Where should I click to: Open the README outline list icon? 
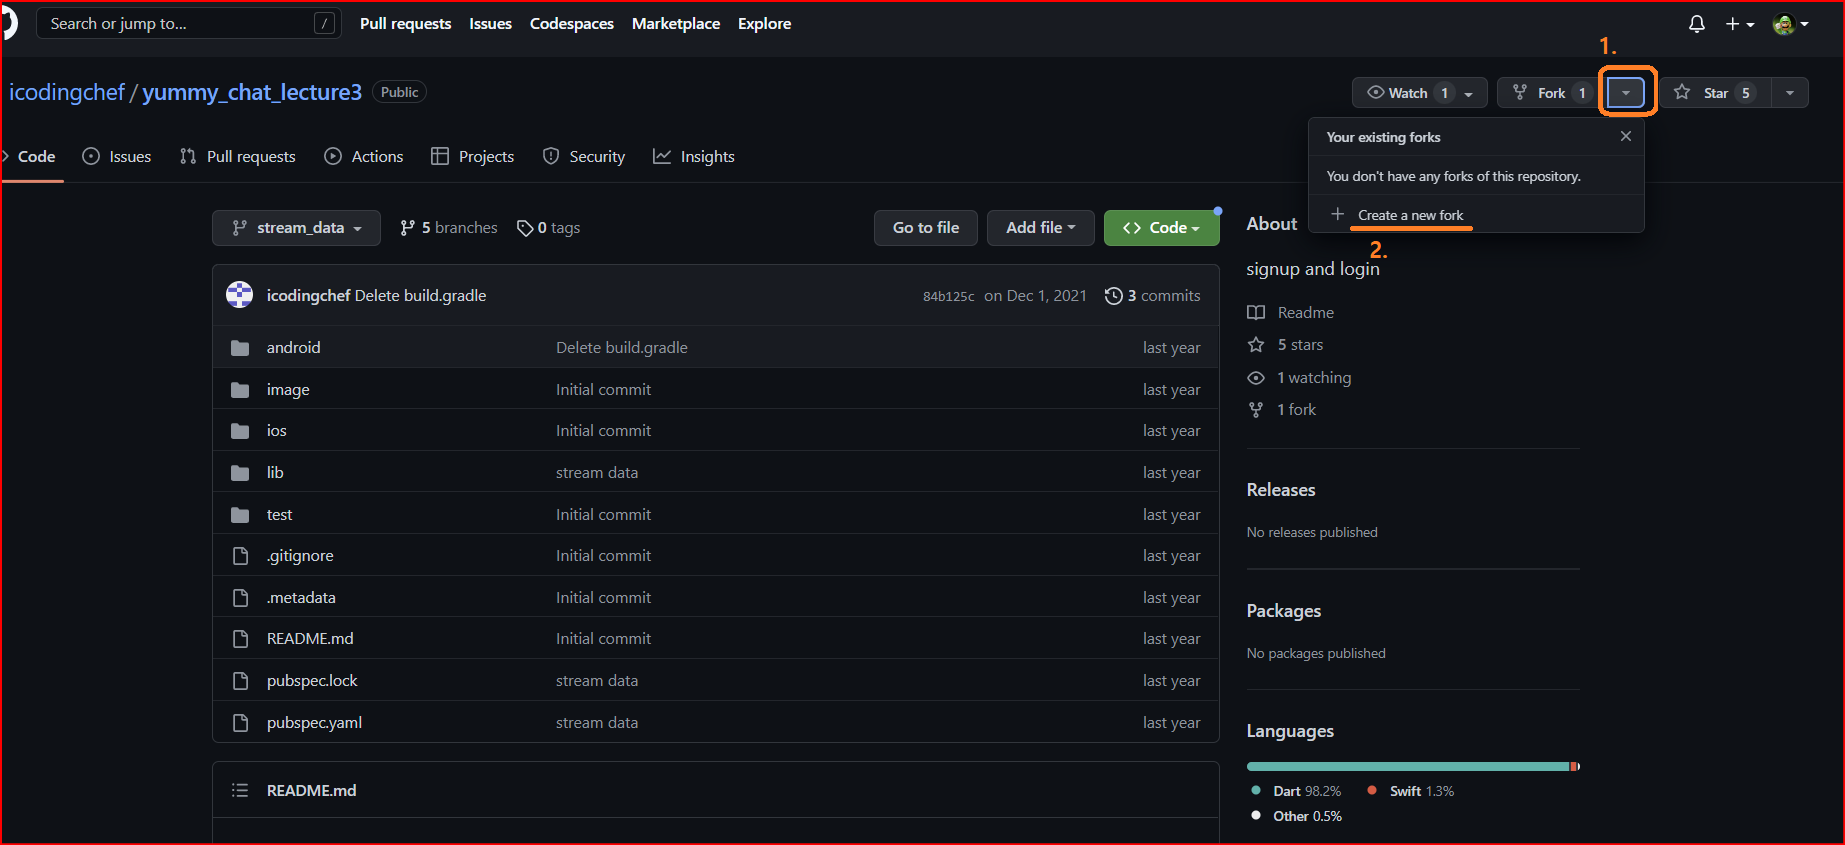240,790
